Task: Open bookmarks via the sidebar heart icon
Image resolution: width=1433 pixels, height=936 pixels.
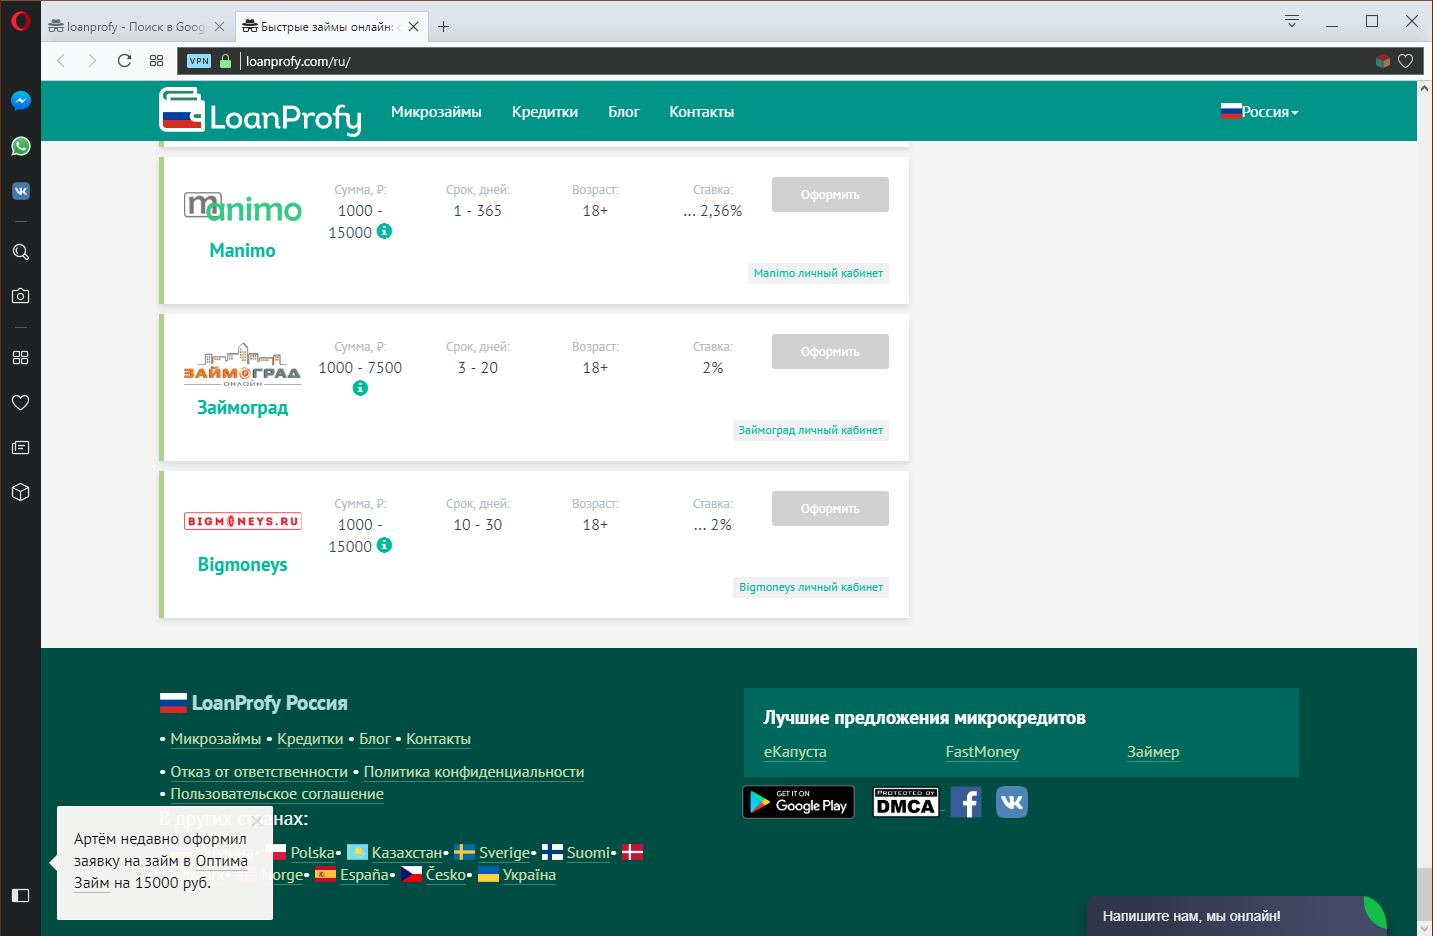Action: coord(21,402)
